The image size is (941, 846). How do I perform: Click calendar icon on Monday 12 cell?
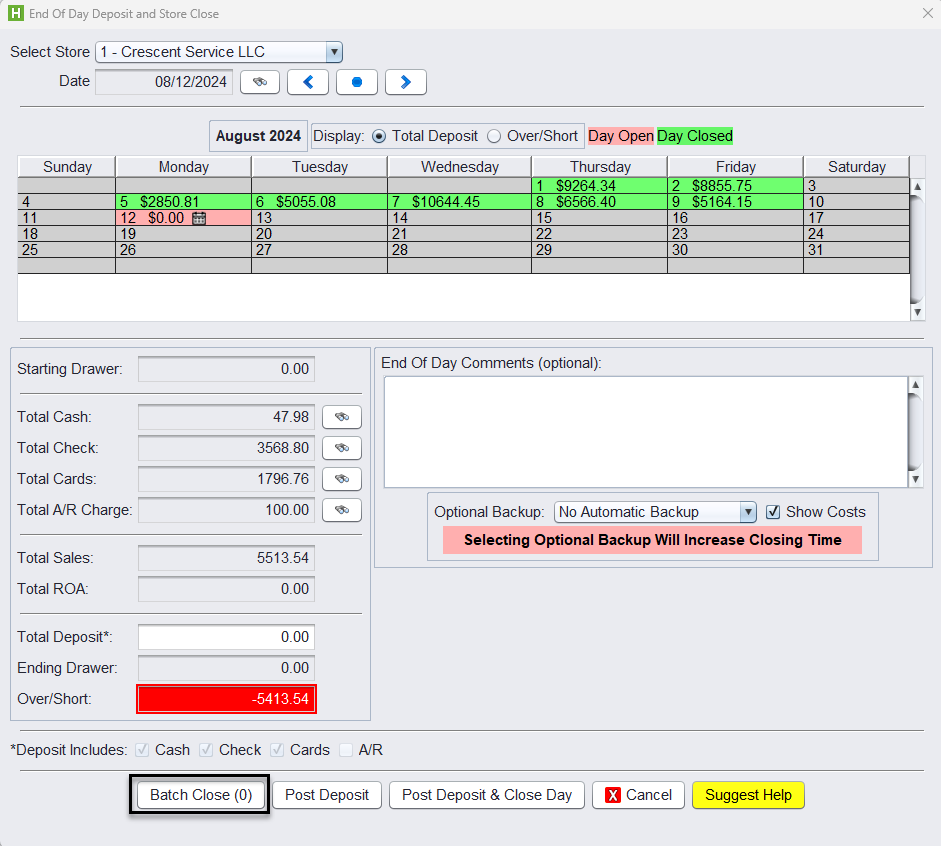coord(199,218)
